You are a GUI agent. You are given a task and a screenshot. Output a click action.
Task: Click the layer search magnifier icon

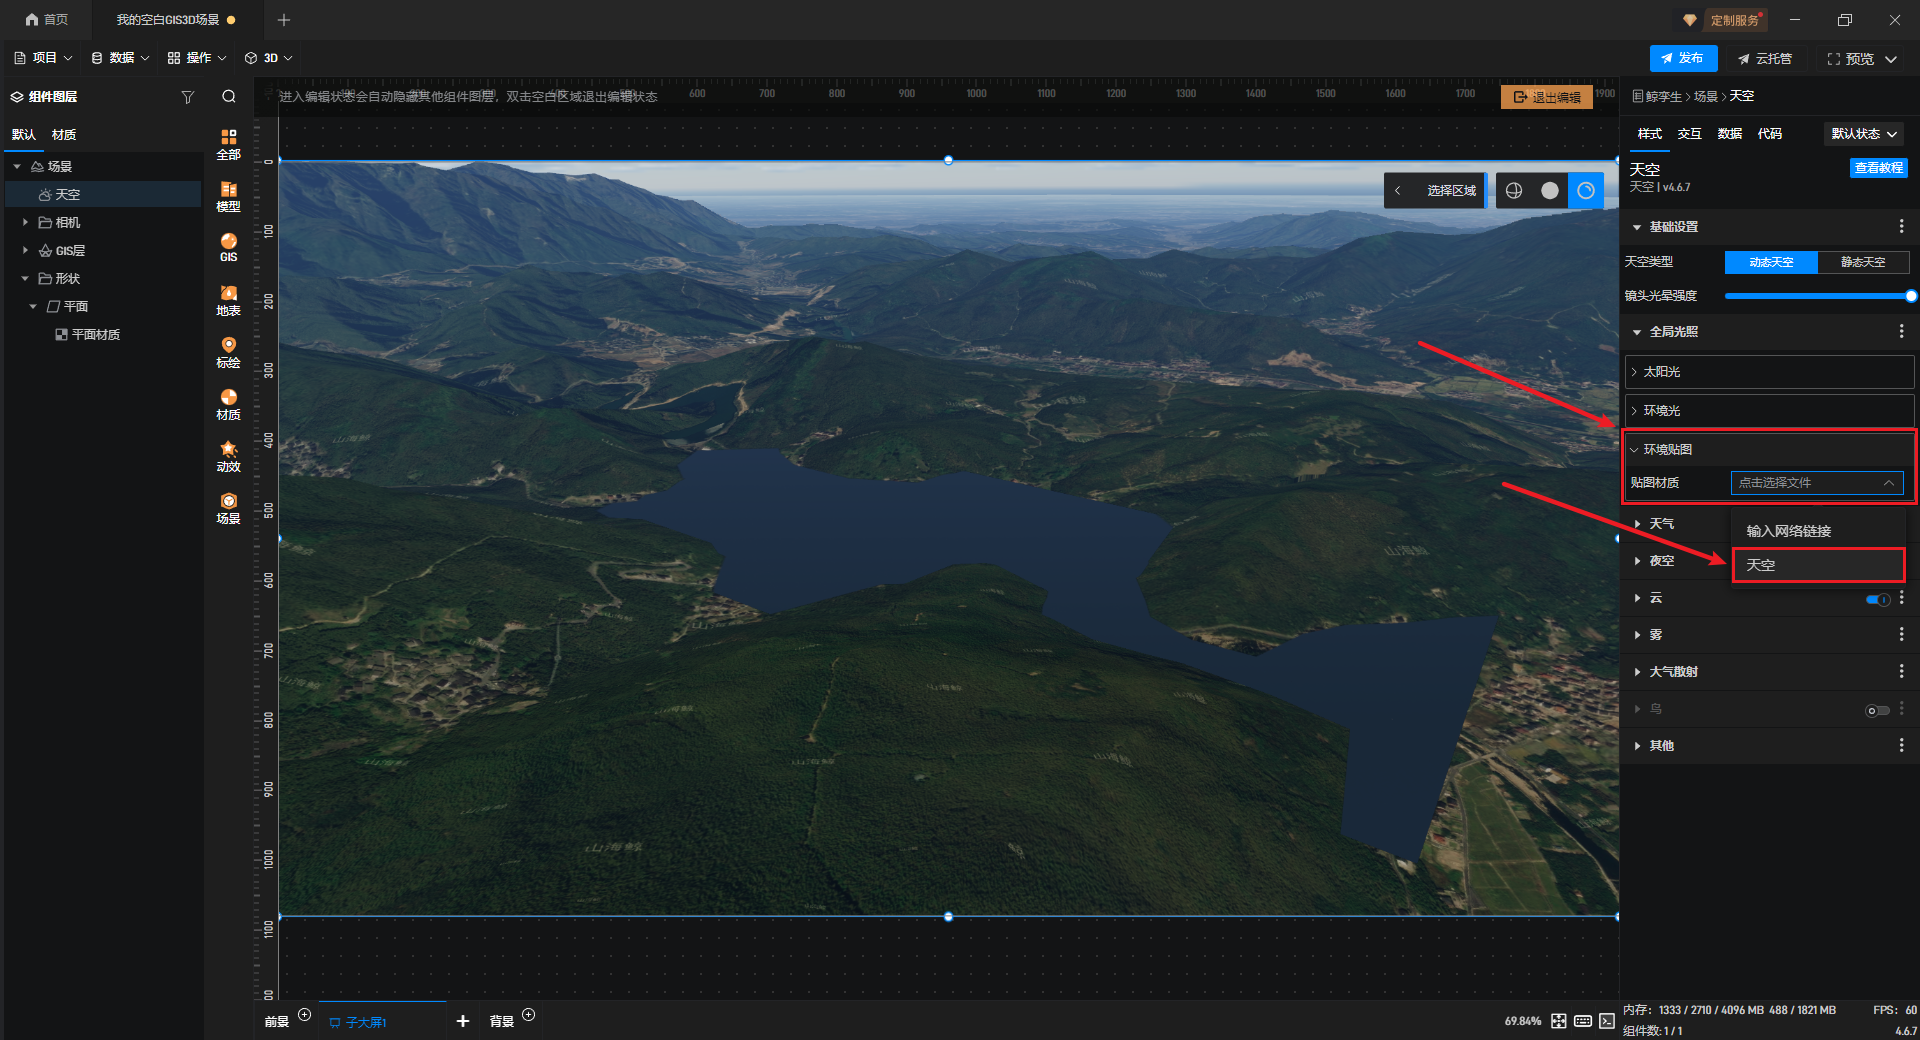point(229,97)
